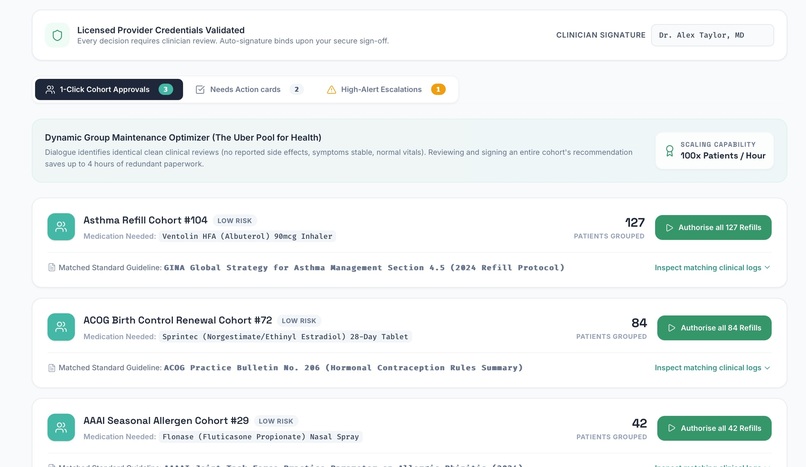
Task: Click the AAAI Seasonal Allergen cohort group icon
Action: coord(61,427)
